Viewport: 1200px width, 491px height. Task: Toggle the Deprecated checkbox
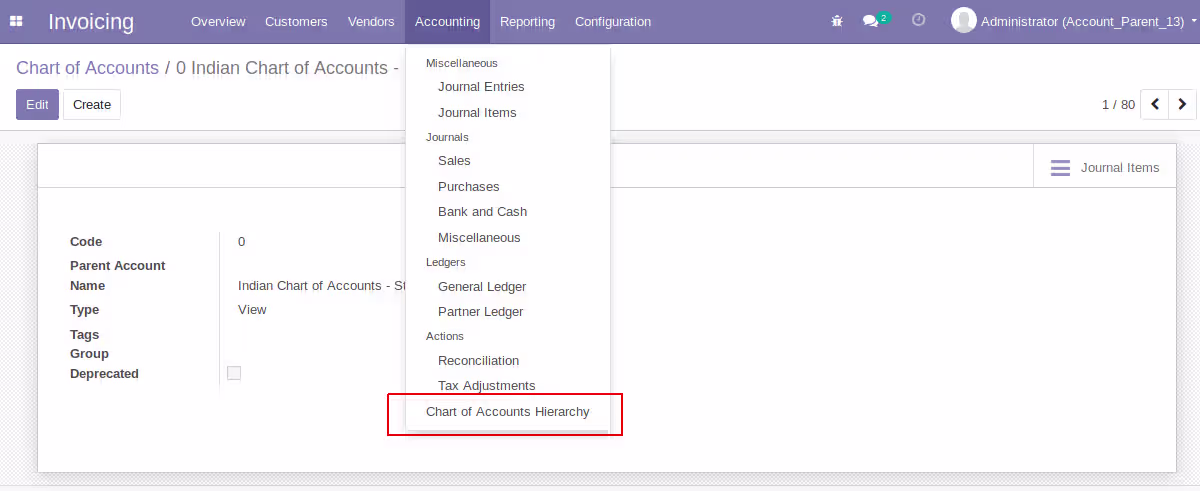pyautogui.click(x=234, y=373)
